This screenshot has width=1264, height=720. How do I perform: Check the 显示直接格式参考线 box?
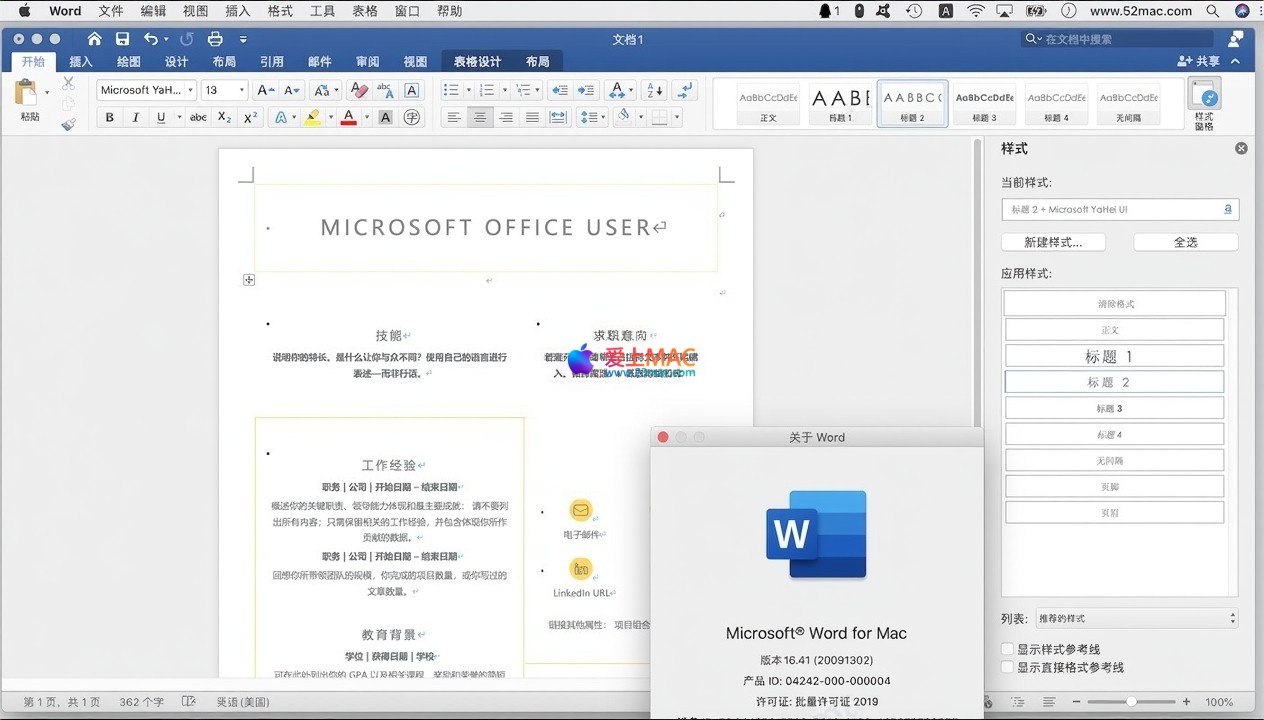(1008, 667)
